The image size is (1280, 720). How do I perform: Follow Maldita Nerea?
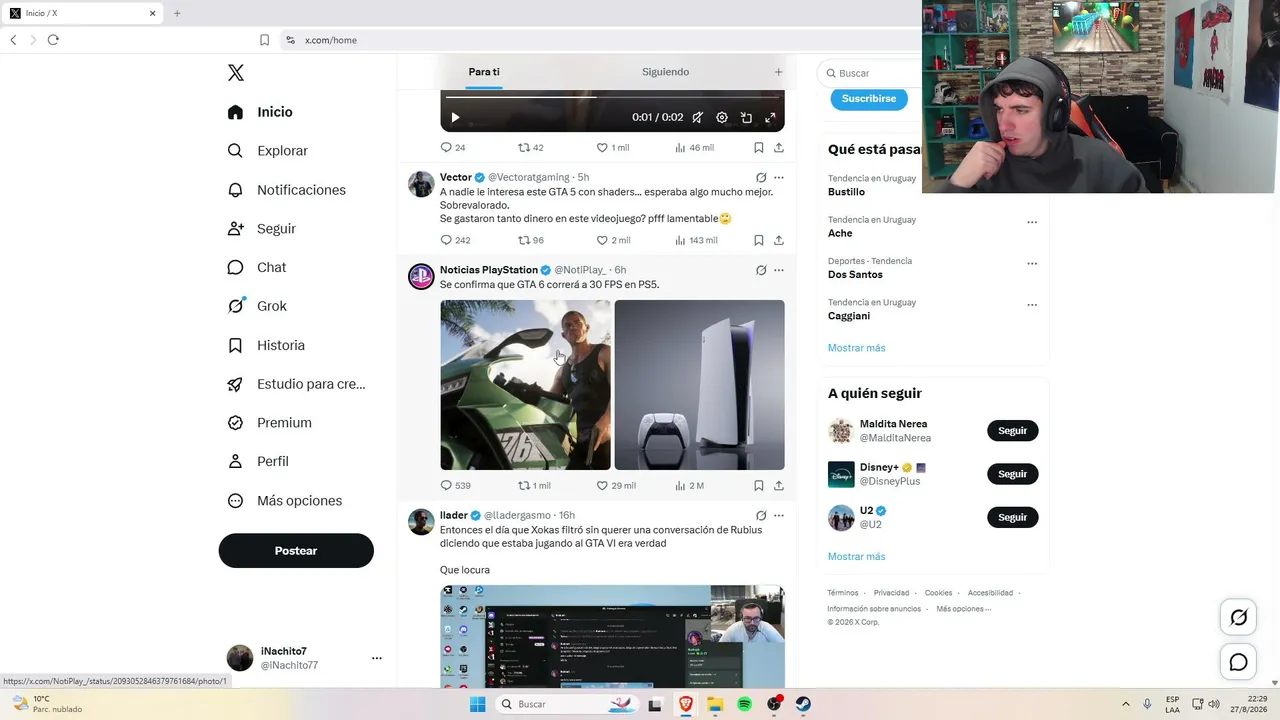tap(1013, 431)
